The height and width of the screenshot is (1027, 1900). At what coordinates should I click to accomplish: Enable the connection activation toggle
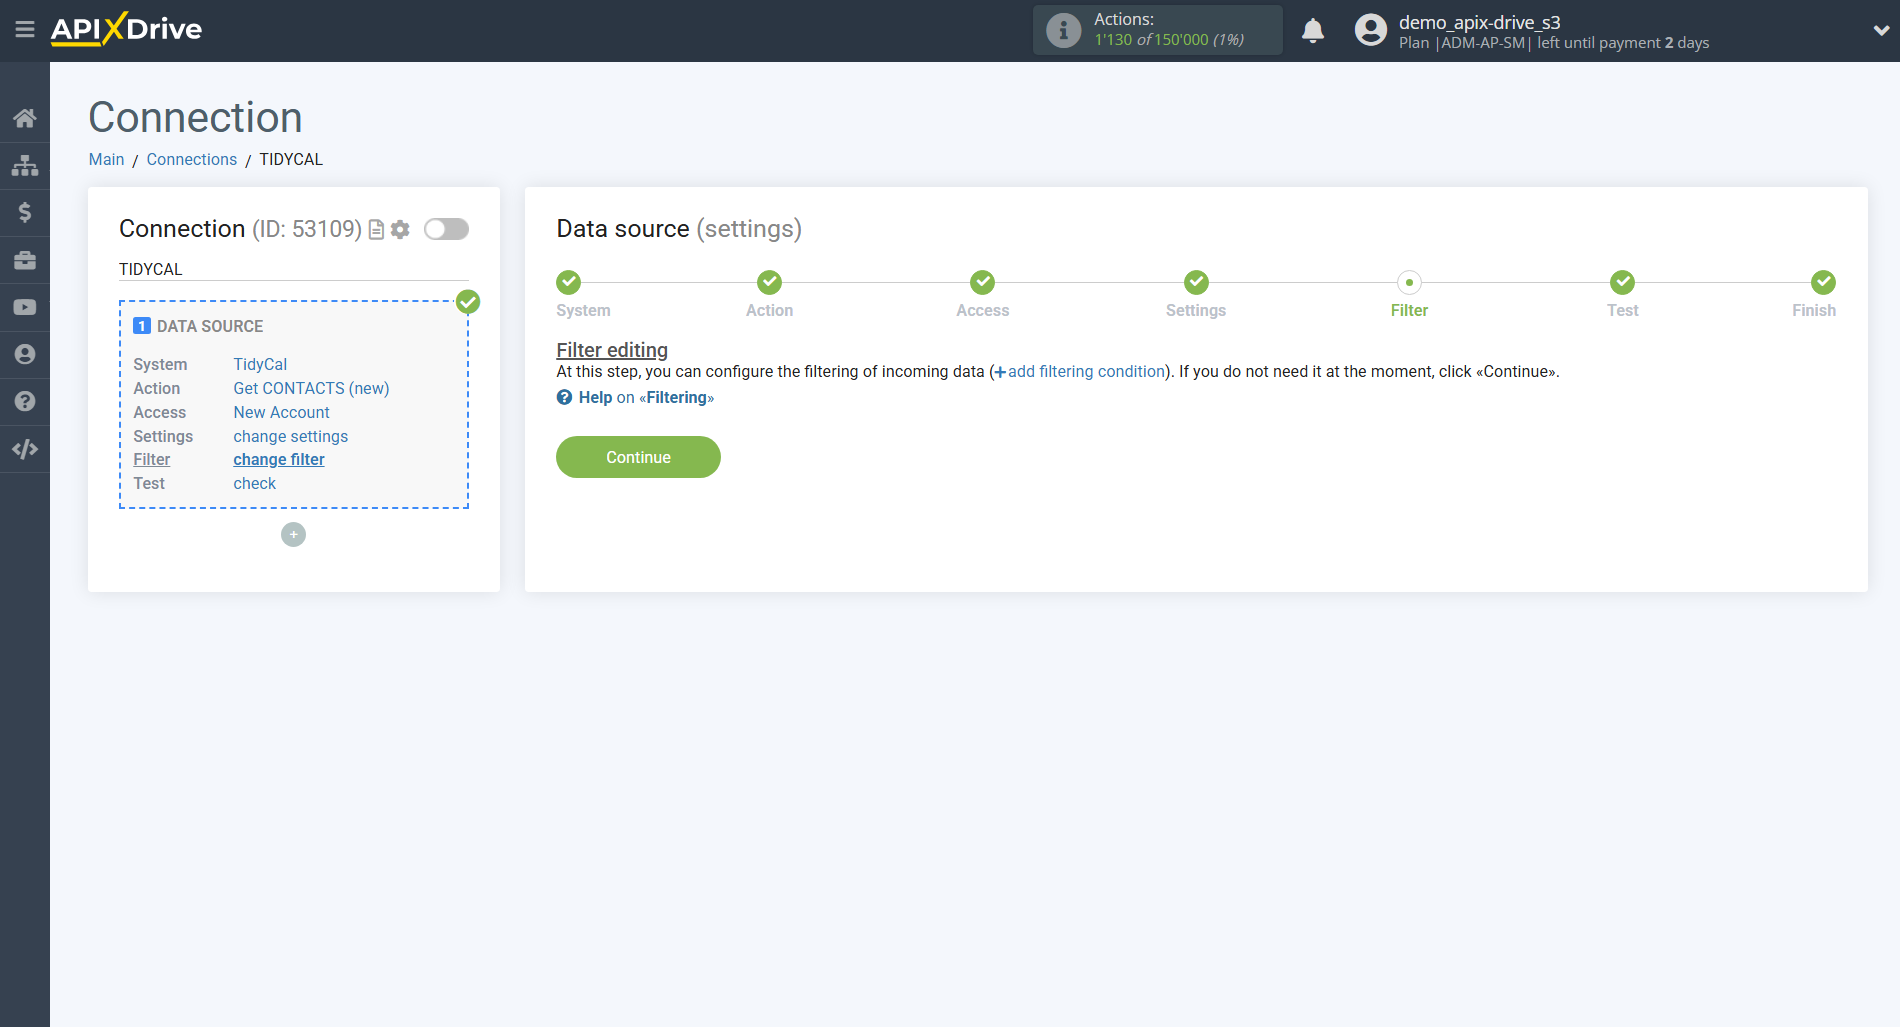pos(446,229)
